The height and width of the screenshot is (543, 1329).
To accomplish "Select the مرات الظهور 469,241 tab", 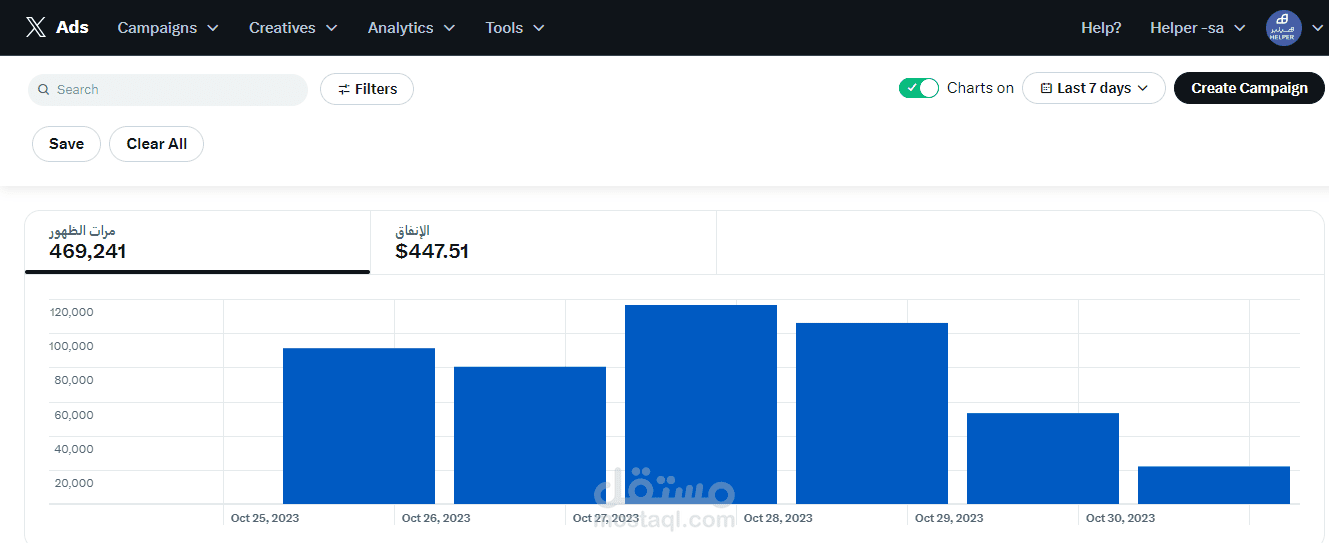I will click(197, 242).
